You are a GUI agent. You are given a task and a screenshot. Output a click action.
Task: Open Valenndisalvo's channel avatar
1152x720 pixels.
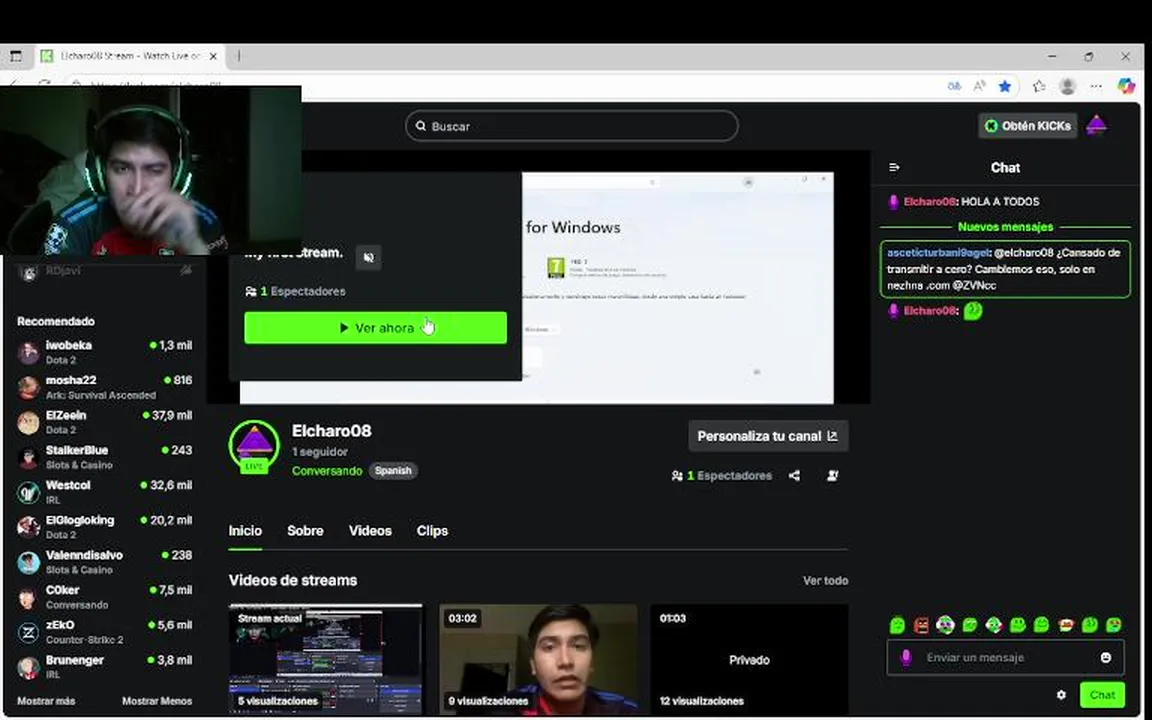click(29, 562)
